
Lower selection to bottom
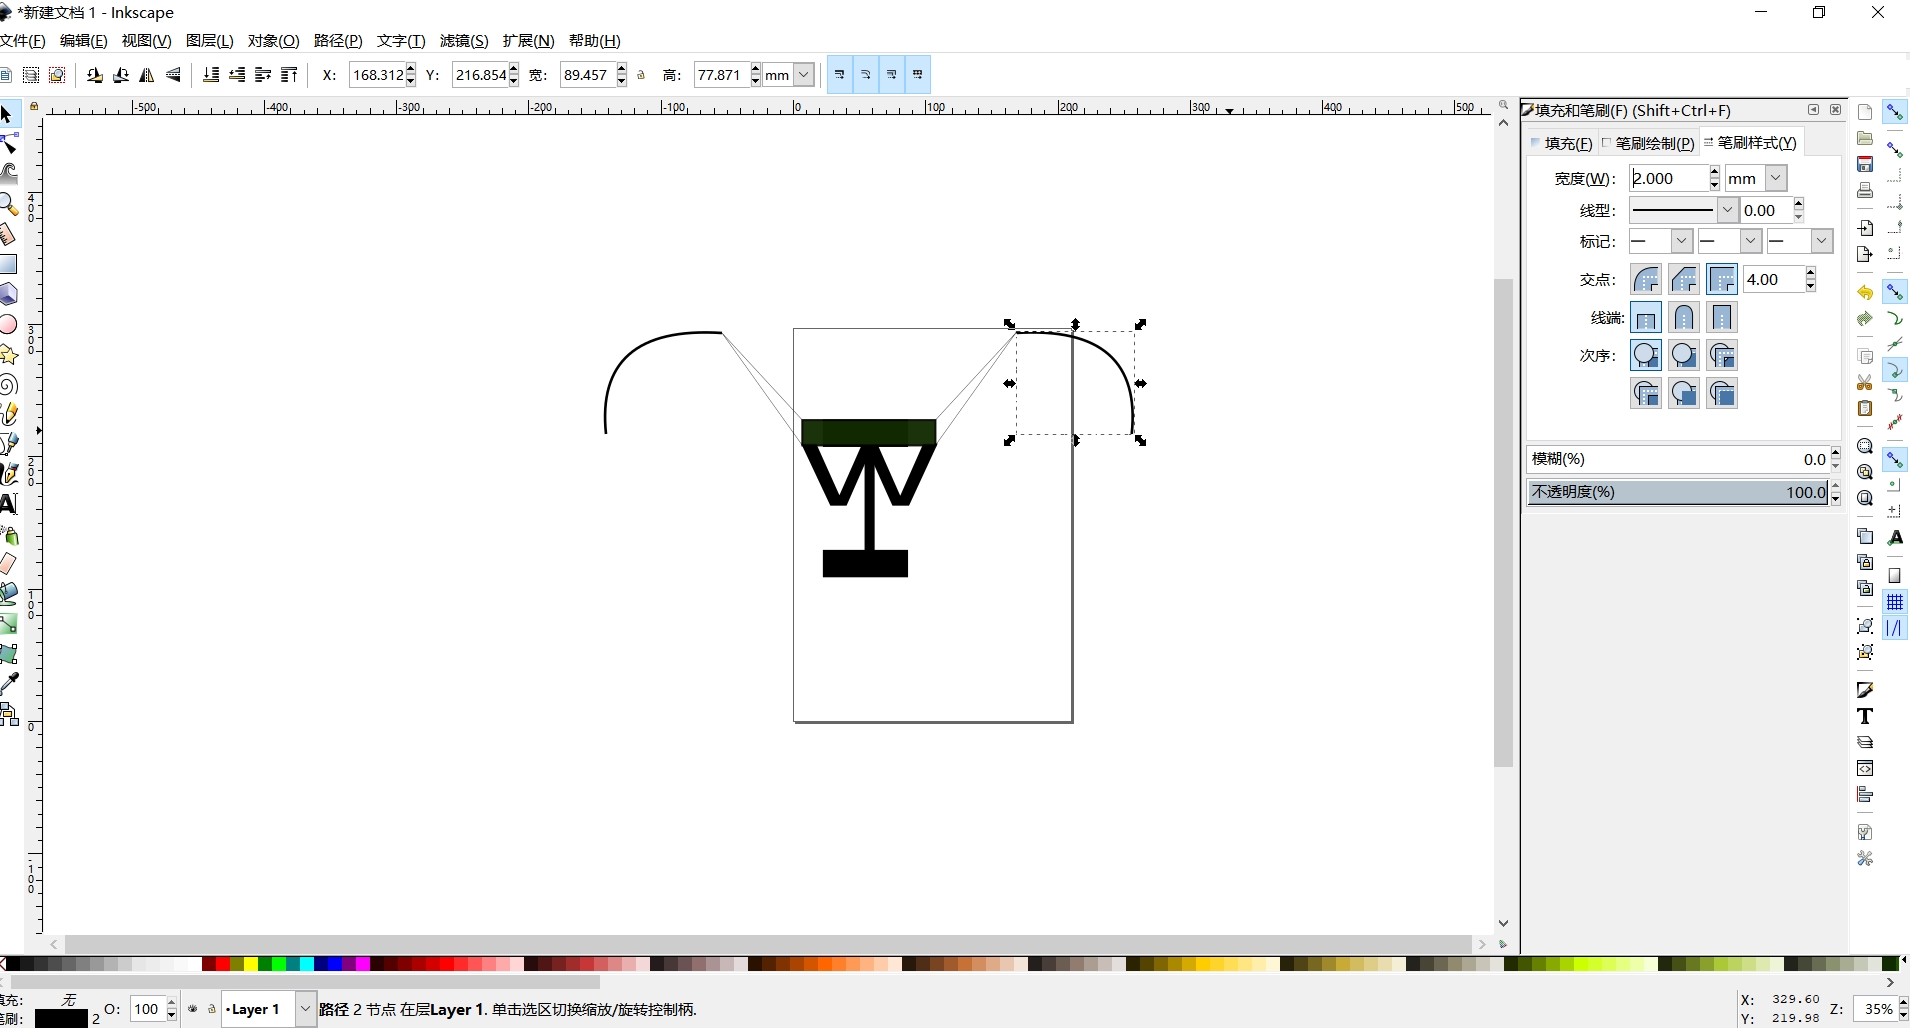211,75
